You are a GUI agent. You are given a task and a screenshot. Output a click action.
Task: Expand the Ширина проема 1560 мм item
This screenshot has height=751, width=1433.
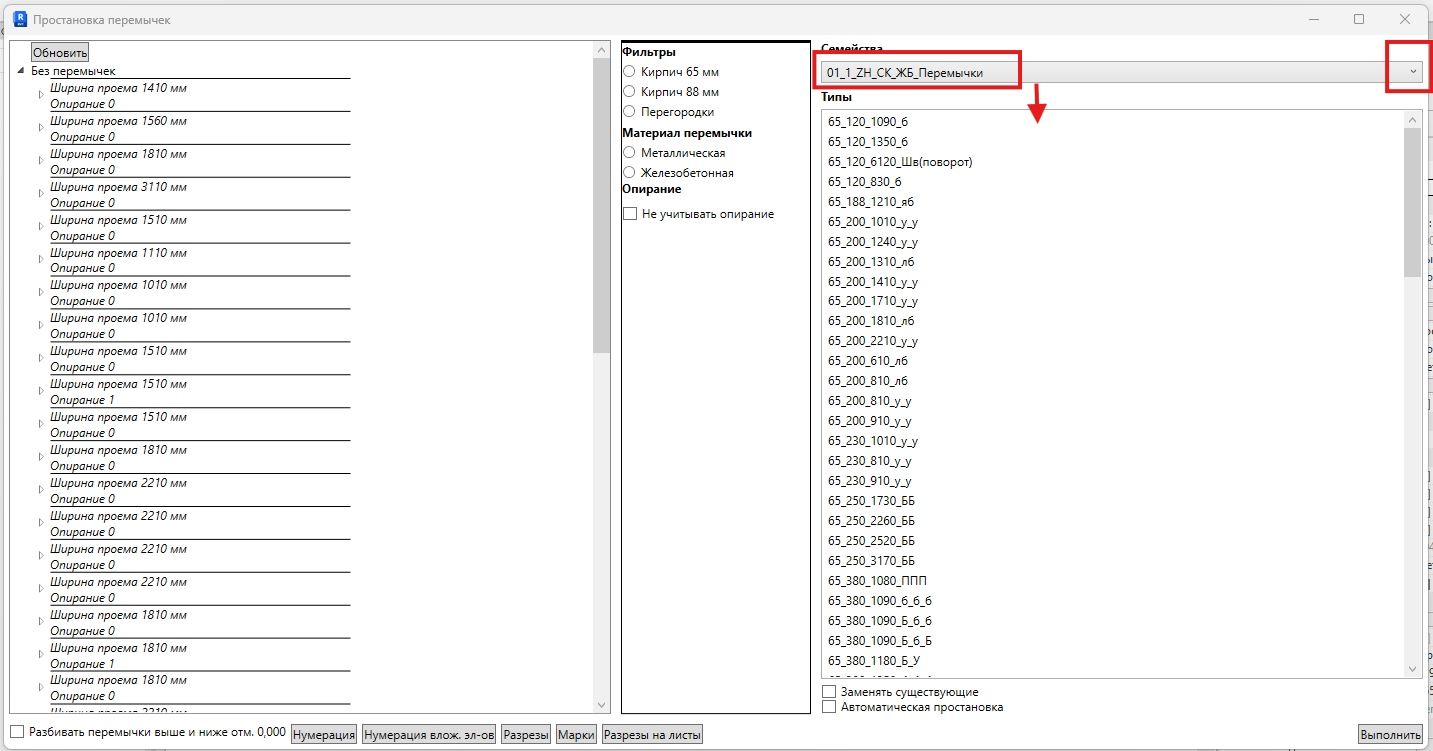41,128
